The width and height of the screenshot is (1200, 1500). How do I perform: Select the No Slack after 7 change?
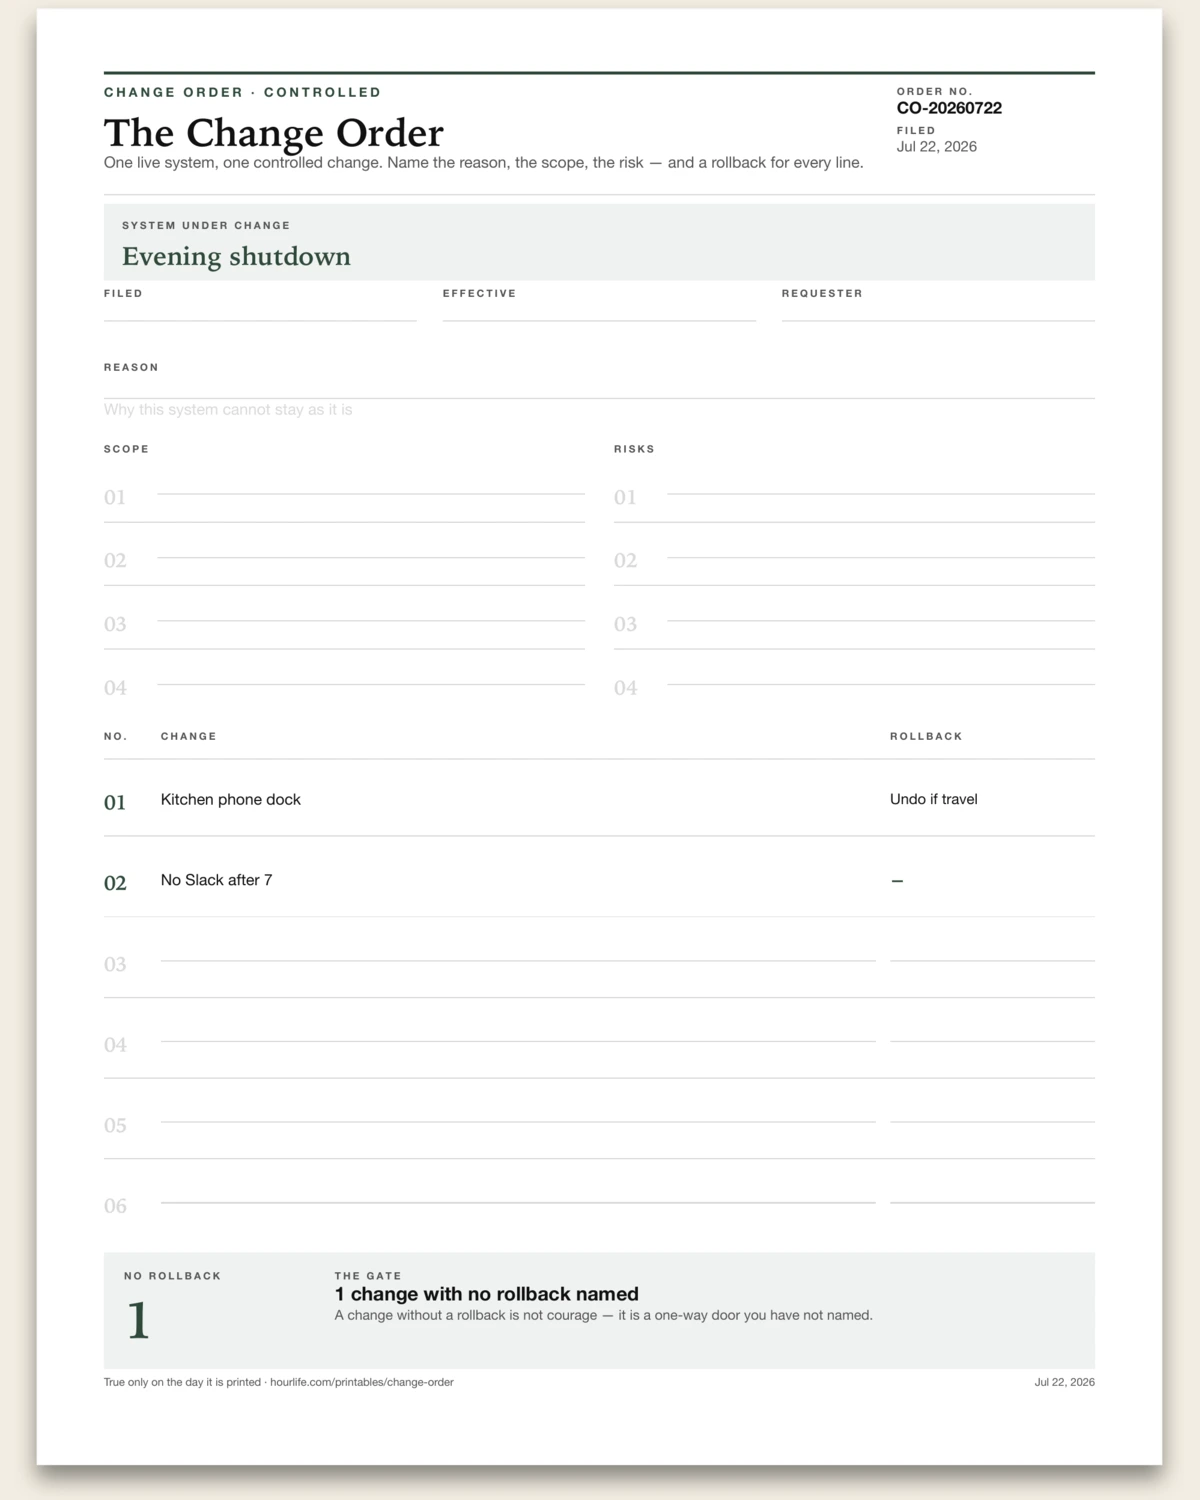pos(217,880)
